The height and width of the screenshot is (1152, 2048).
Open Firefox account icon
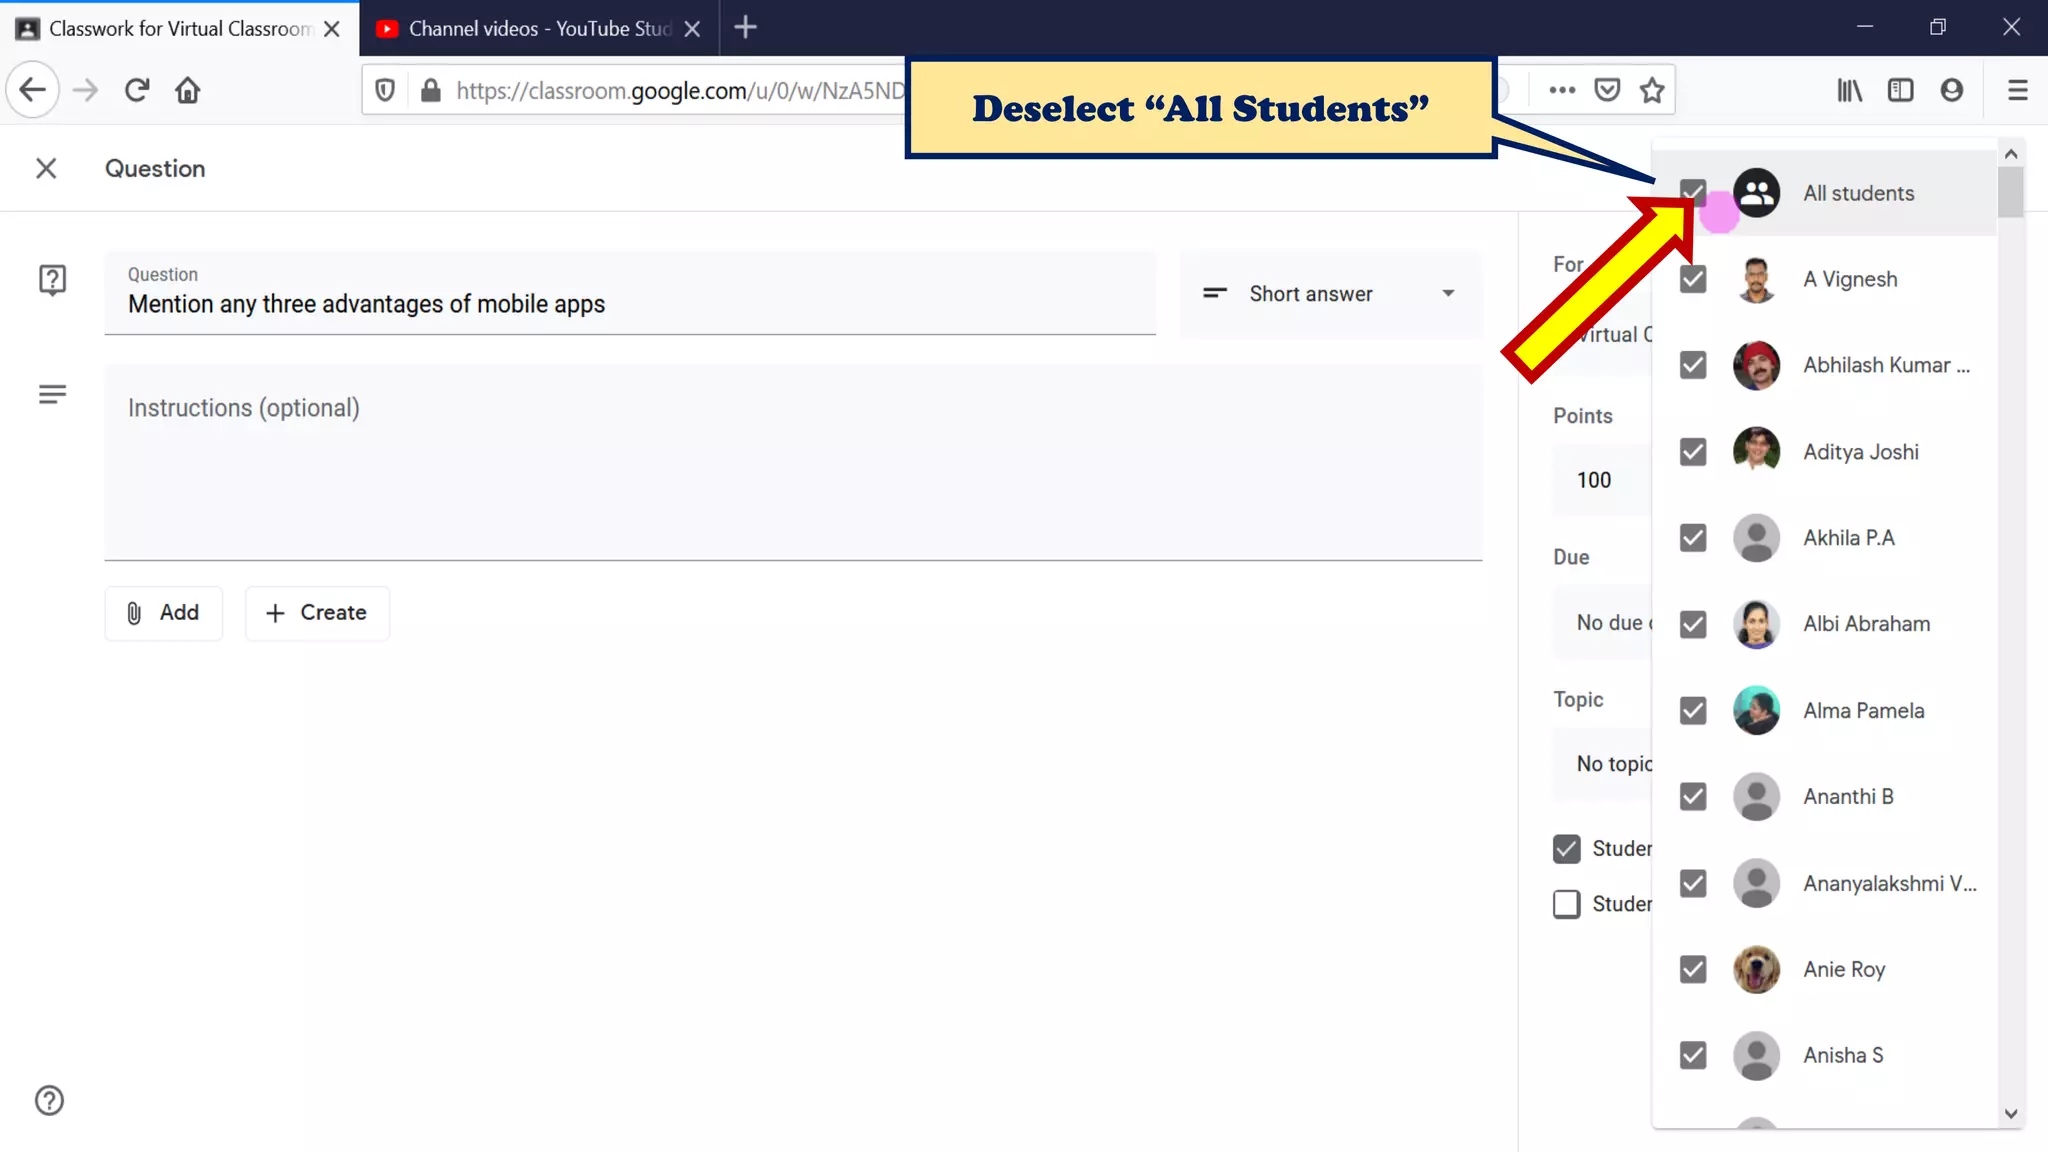(x=1952, y=90)
